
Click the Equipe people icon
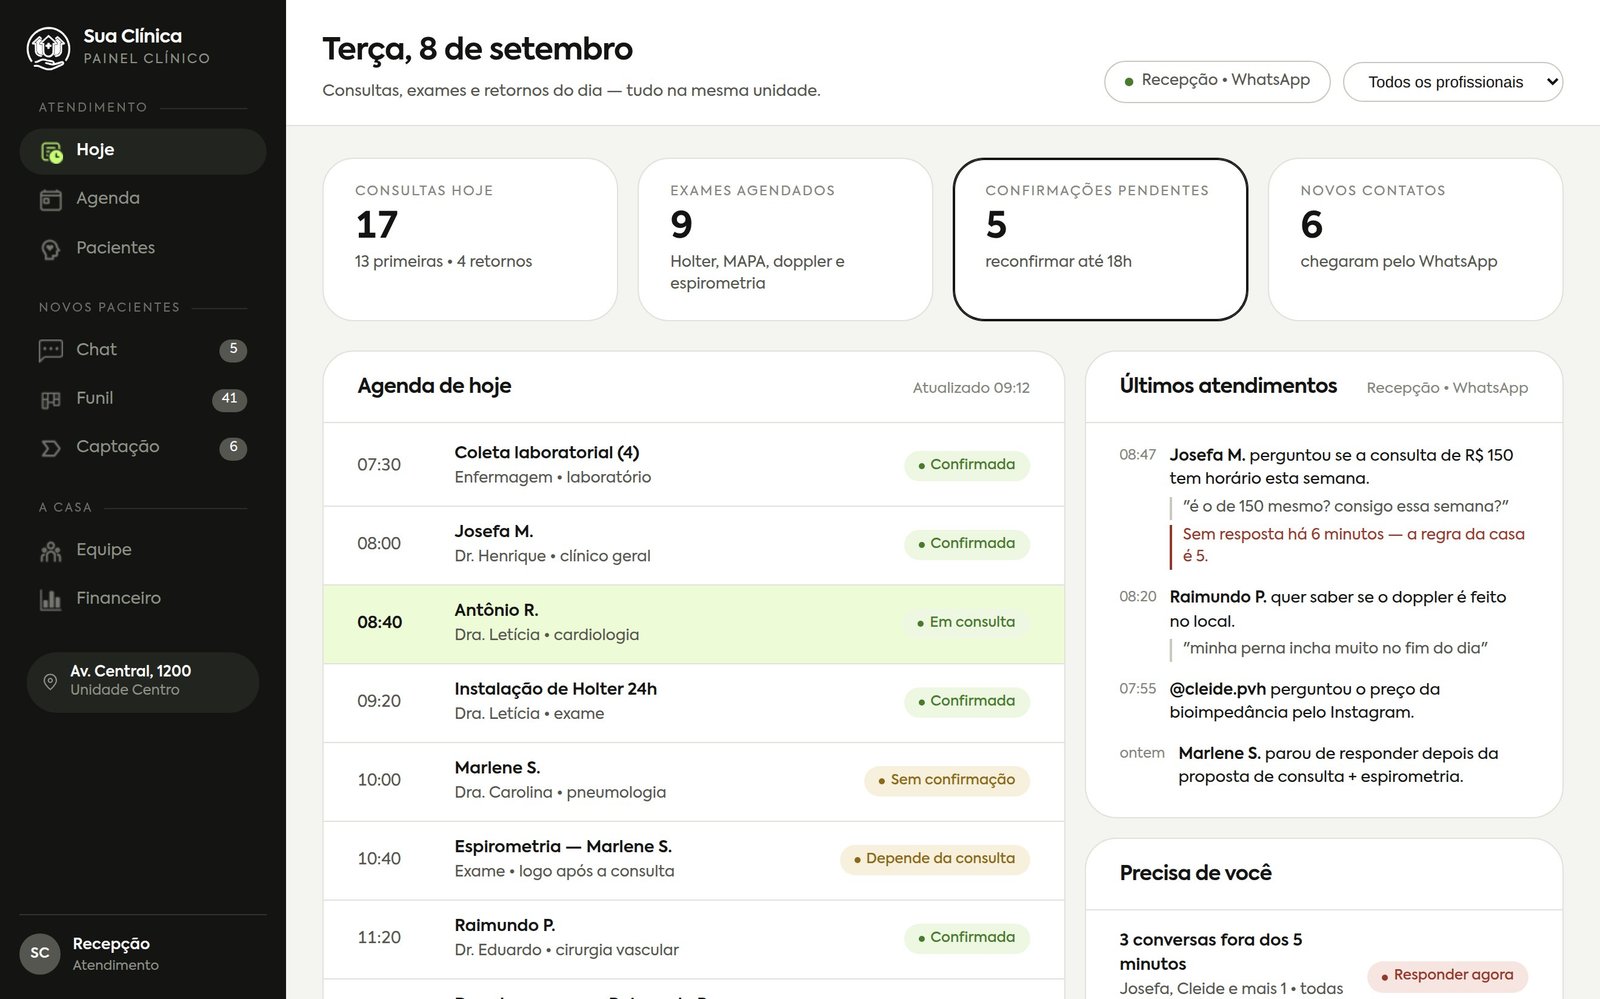(51, 551)
